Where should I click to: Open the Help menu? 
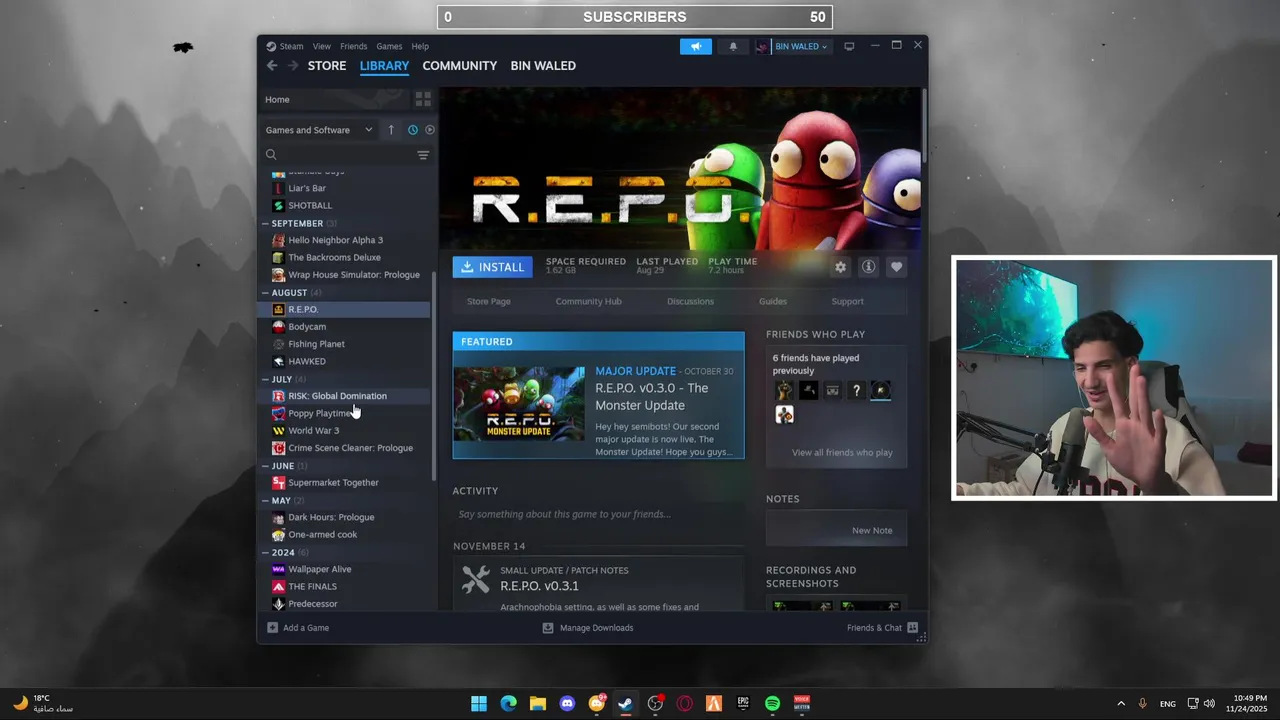420,46
